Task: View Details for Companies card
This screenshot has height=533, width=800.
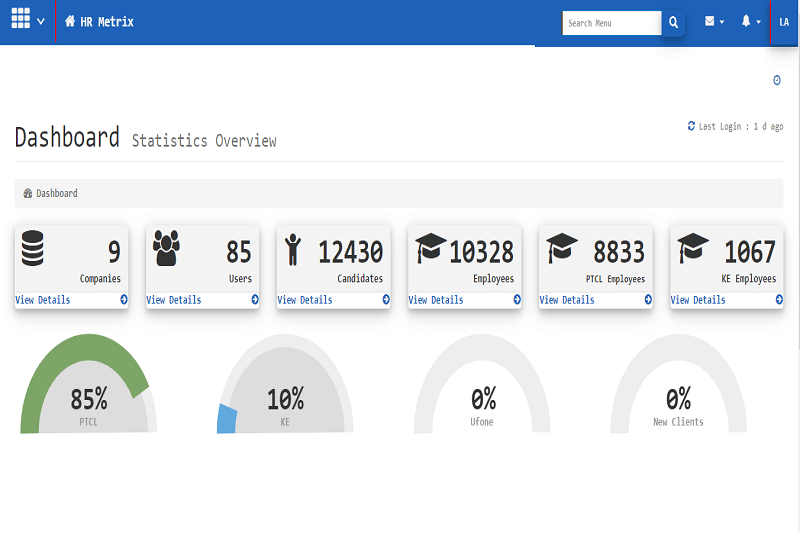Action: coord(43,300)
